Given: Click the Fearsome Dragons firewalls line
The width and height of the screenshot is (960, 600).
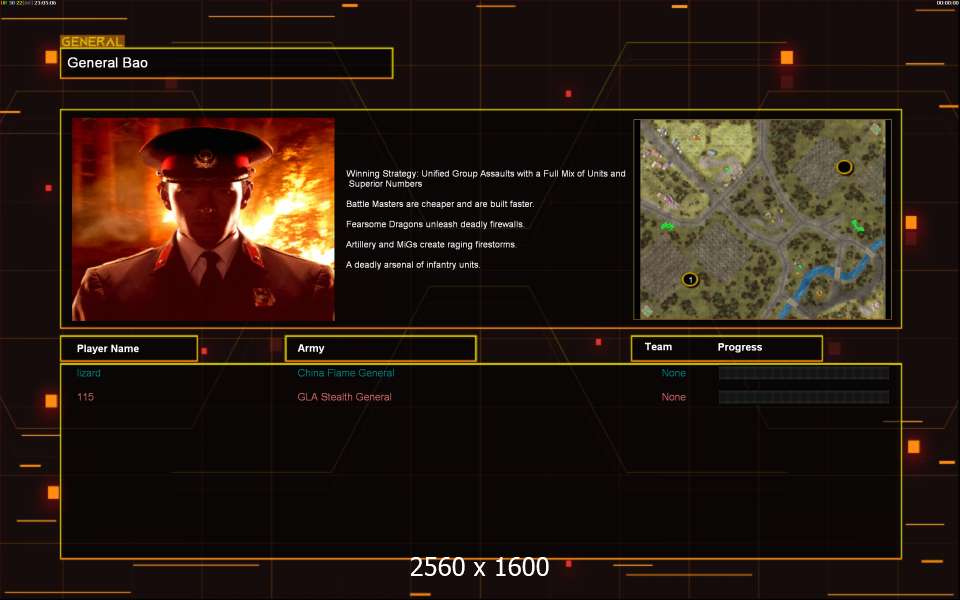Looking at the screenshot, I should 435,224.
